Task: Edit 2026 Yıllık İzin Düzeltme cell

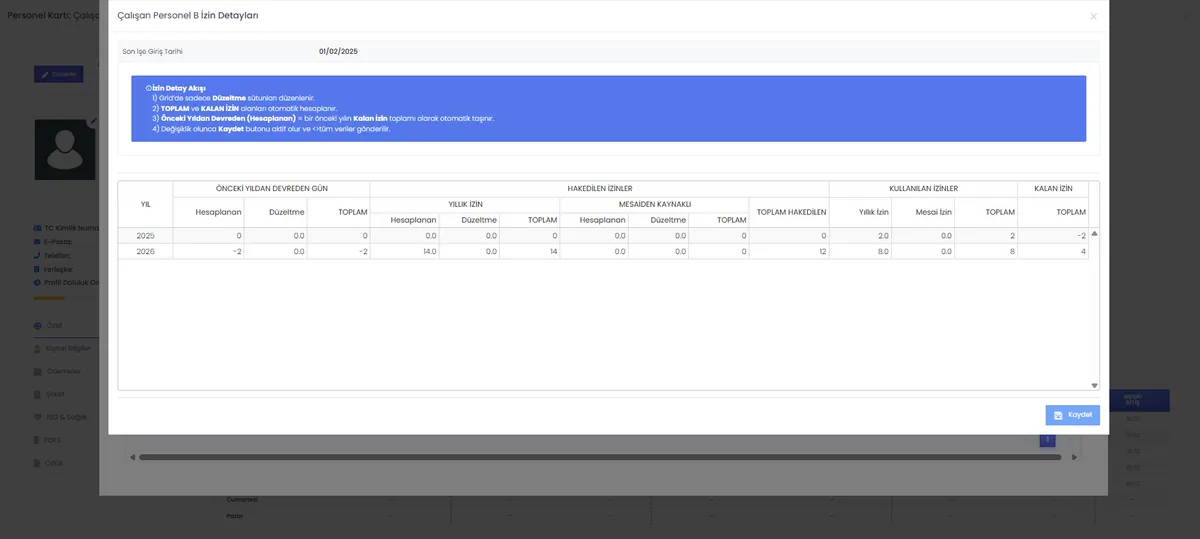Action: click(469, 252)
